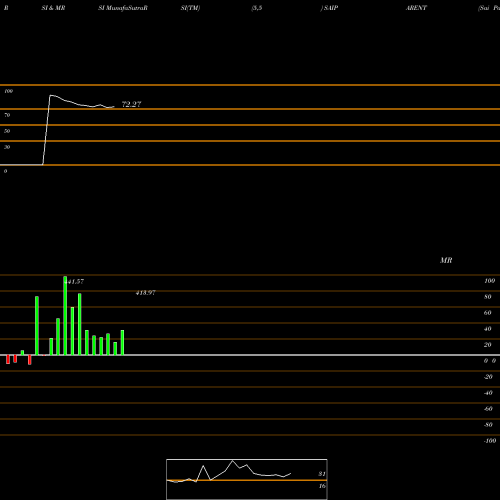Select the -100 label on right axis
500x500 pixels.
pos(490,441)
